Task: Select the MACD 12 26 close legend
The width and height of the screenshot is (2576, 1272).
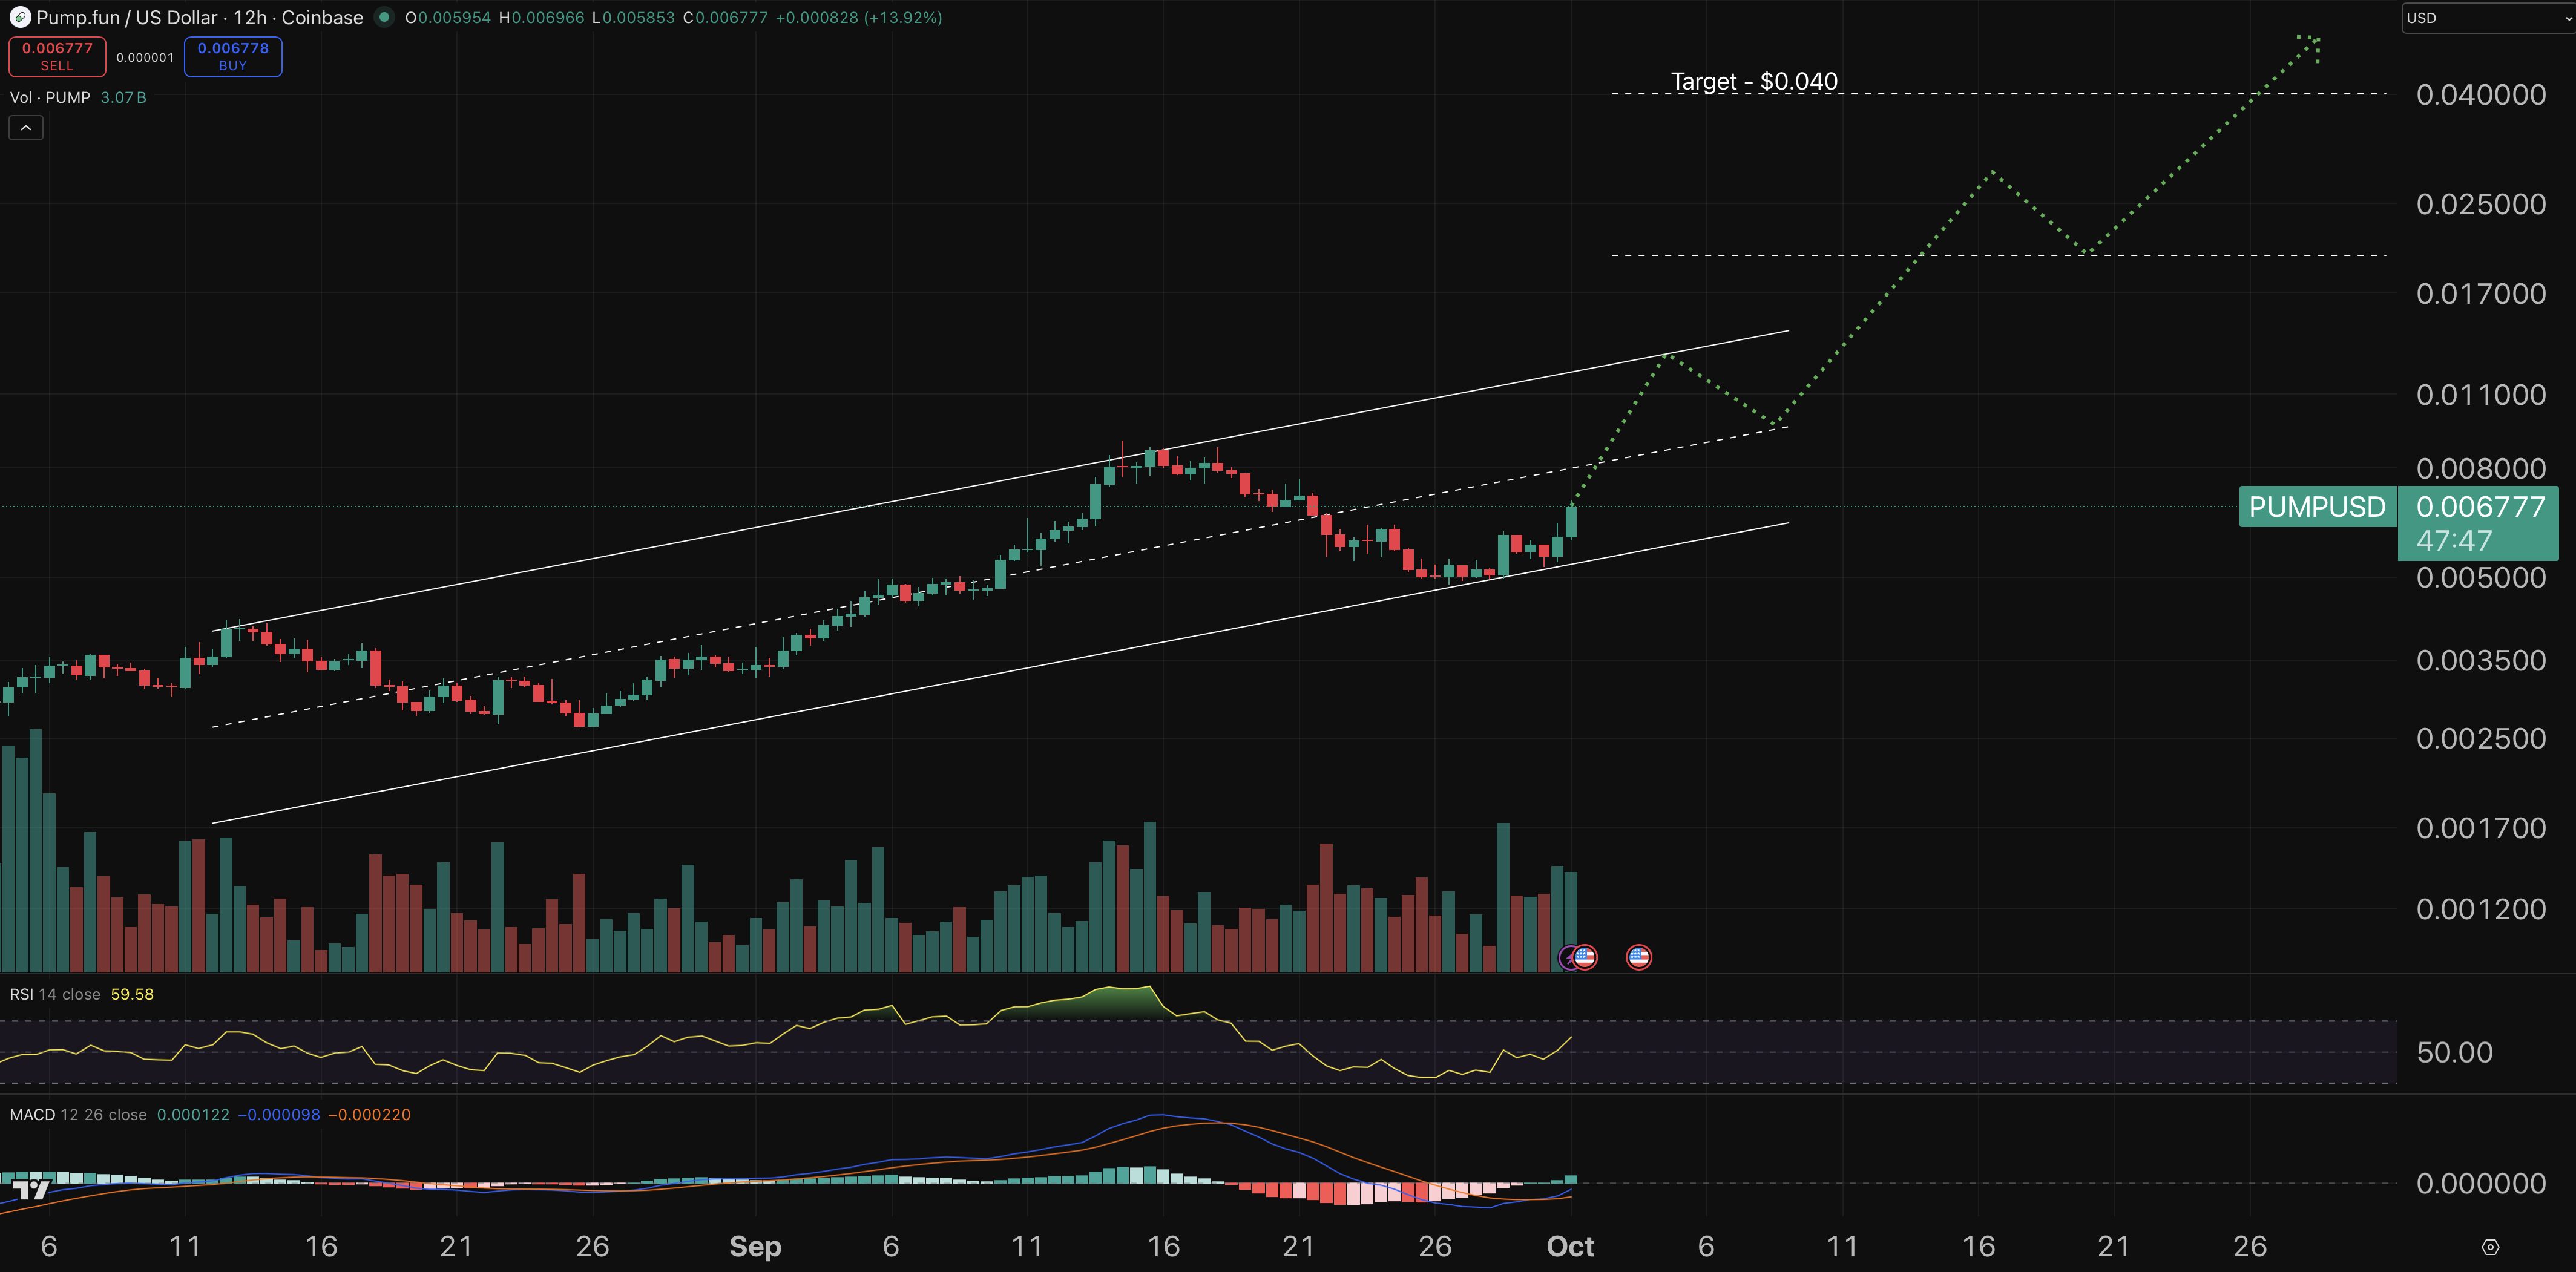Action: point(78,1114)
